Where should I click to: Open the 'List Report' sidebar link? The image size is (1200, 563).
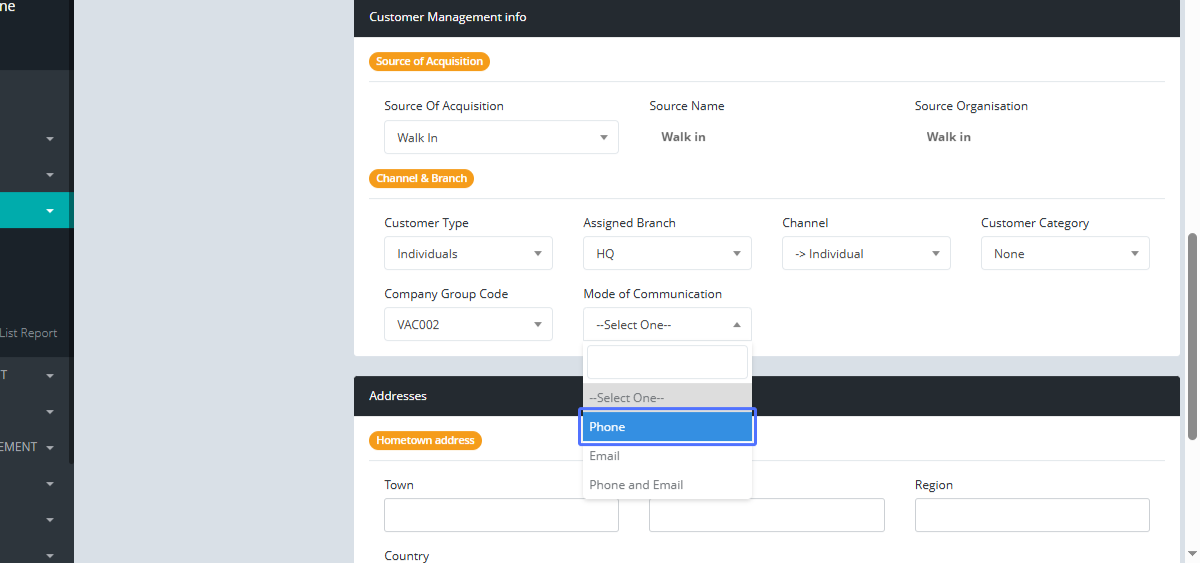pos(29,333)
